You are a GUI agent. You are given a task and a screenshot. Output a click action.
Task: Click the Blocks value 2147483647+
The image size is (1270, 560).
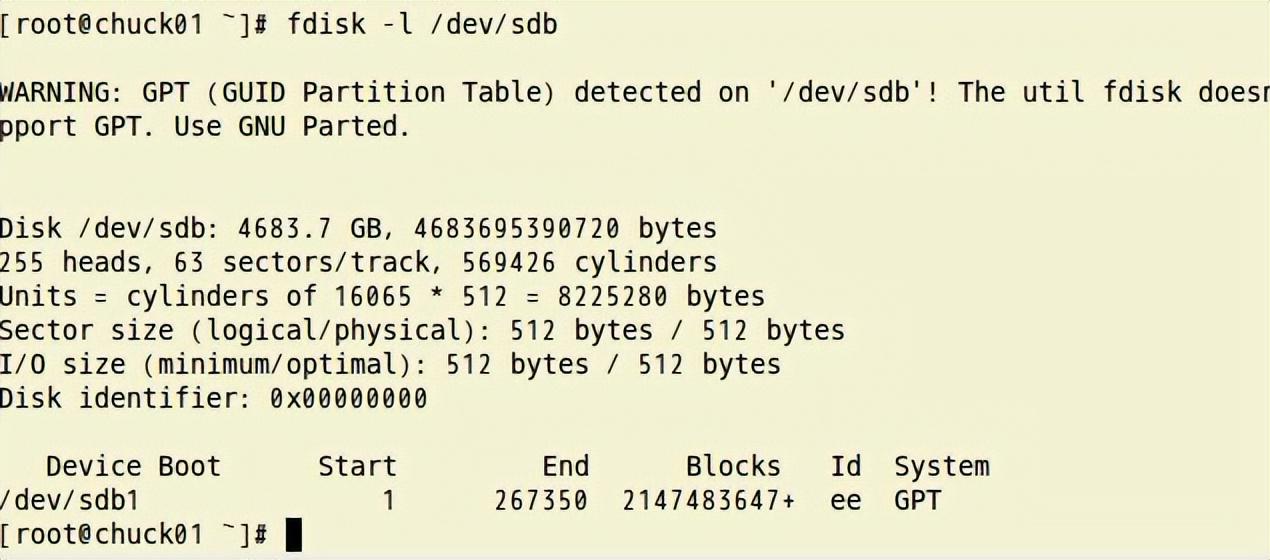point(709,500)
